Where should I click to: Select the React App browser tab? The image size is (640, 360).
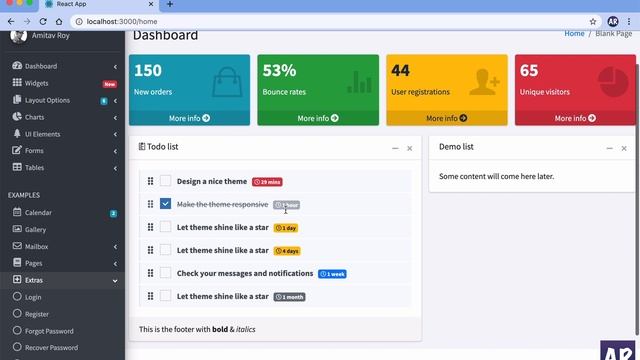pos(99,4)
